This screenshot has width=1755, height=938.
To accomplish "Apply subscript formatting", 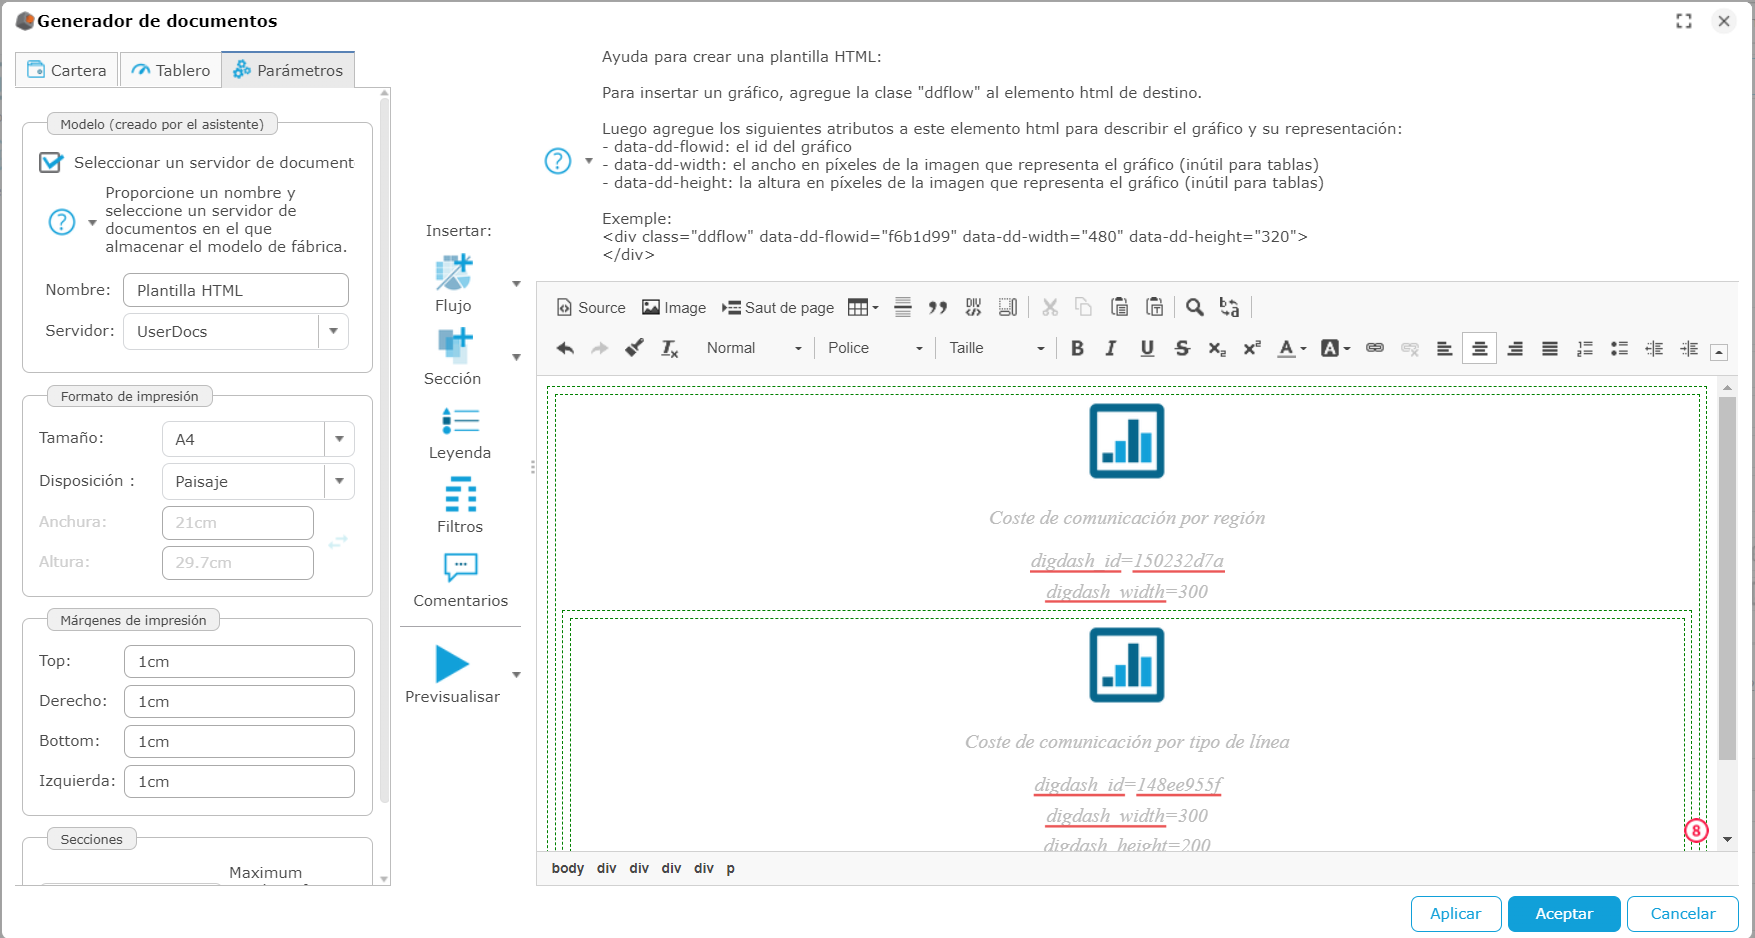I will click(1217, 348).
